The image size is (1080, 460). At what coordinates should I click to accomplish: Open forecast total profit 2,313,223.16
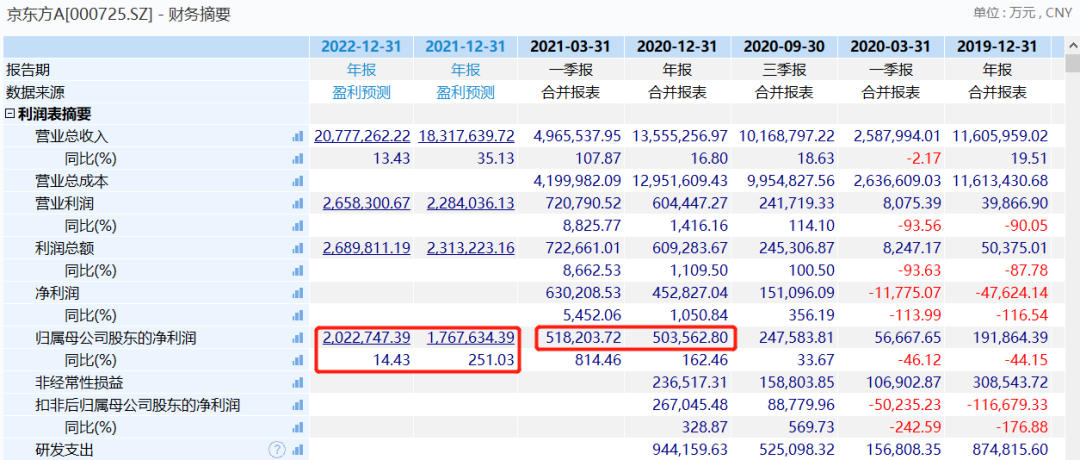click(471, 249)
